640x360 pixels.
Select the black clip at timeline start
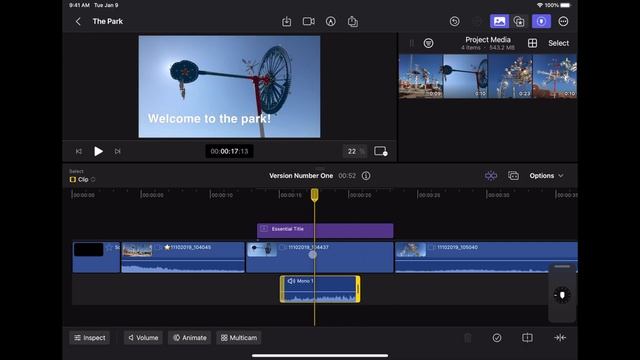(96, 257)
